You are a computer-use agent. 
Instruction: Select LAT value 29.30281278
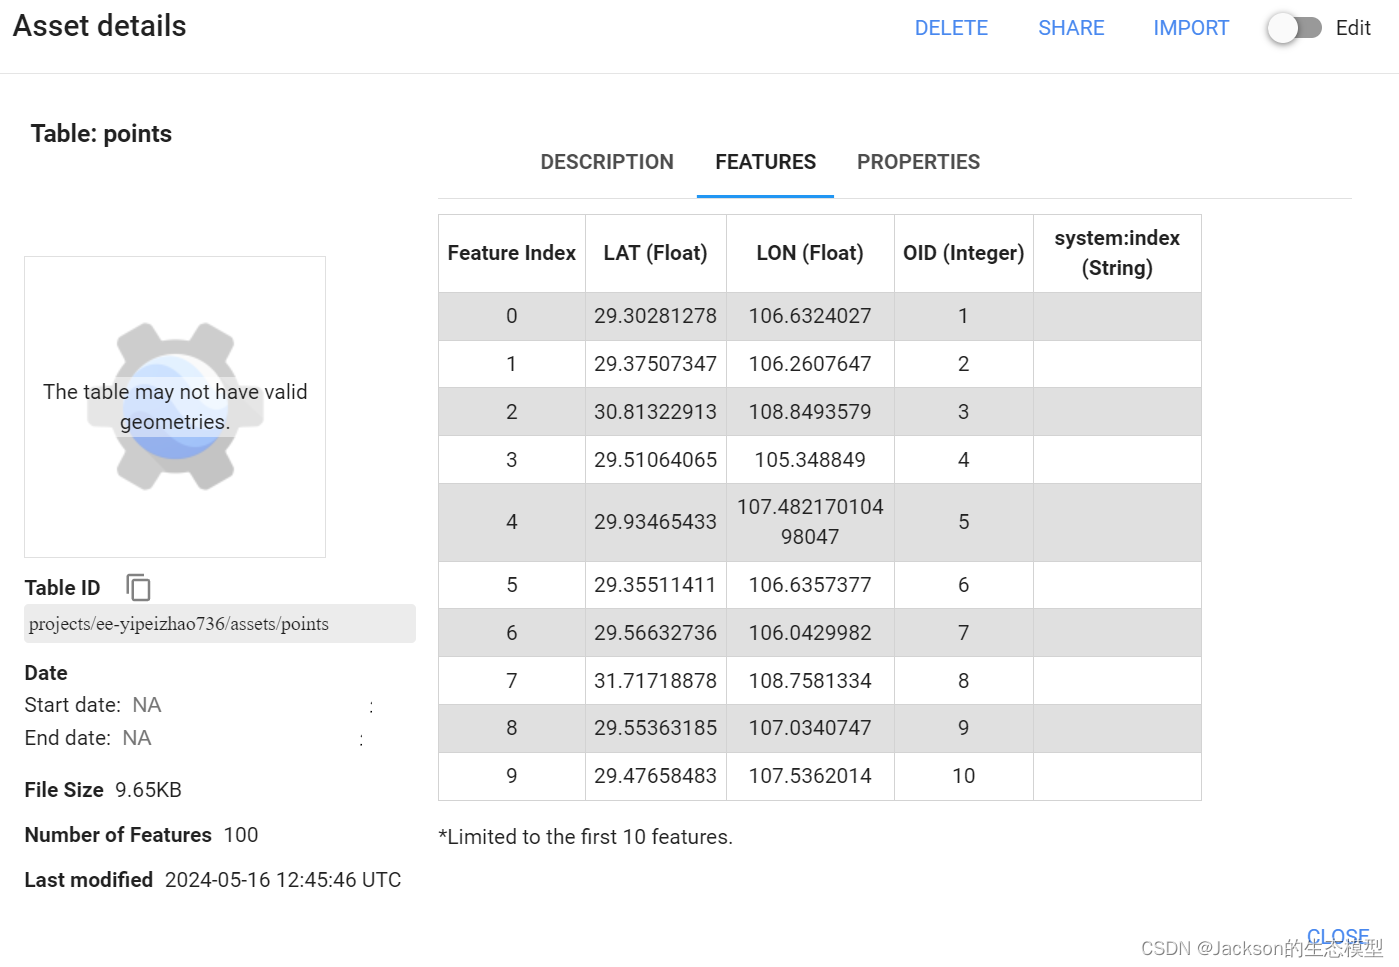point(655,316)
